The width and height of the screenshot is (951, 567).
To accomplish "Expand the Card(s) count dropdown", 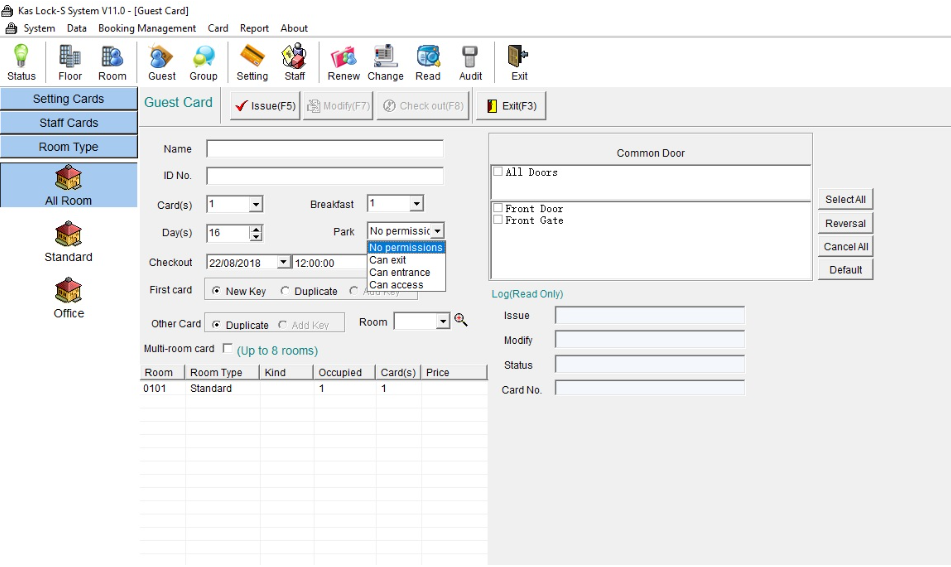I will pos(256,204).
